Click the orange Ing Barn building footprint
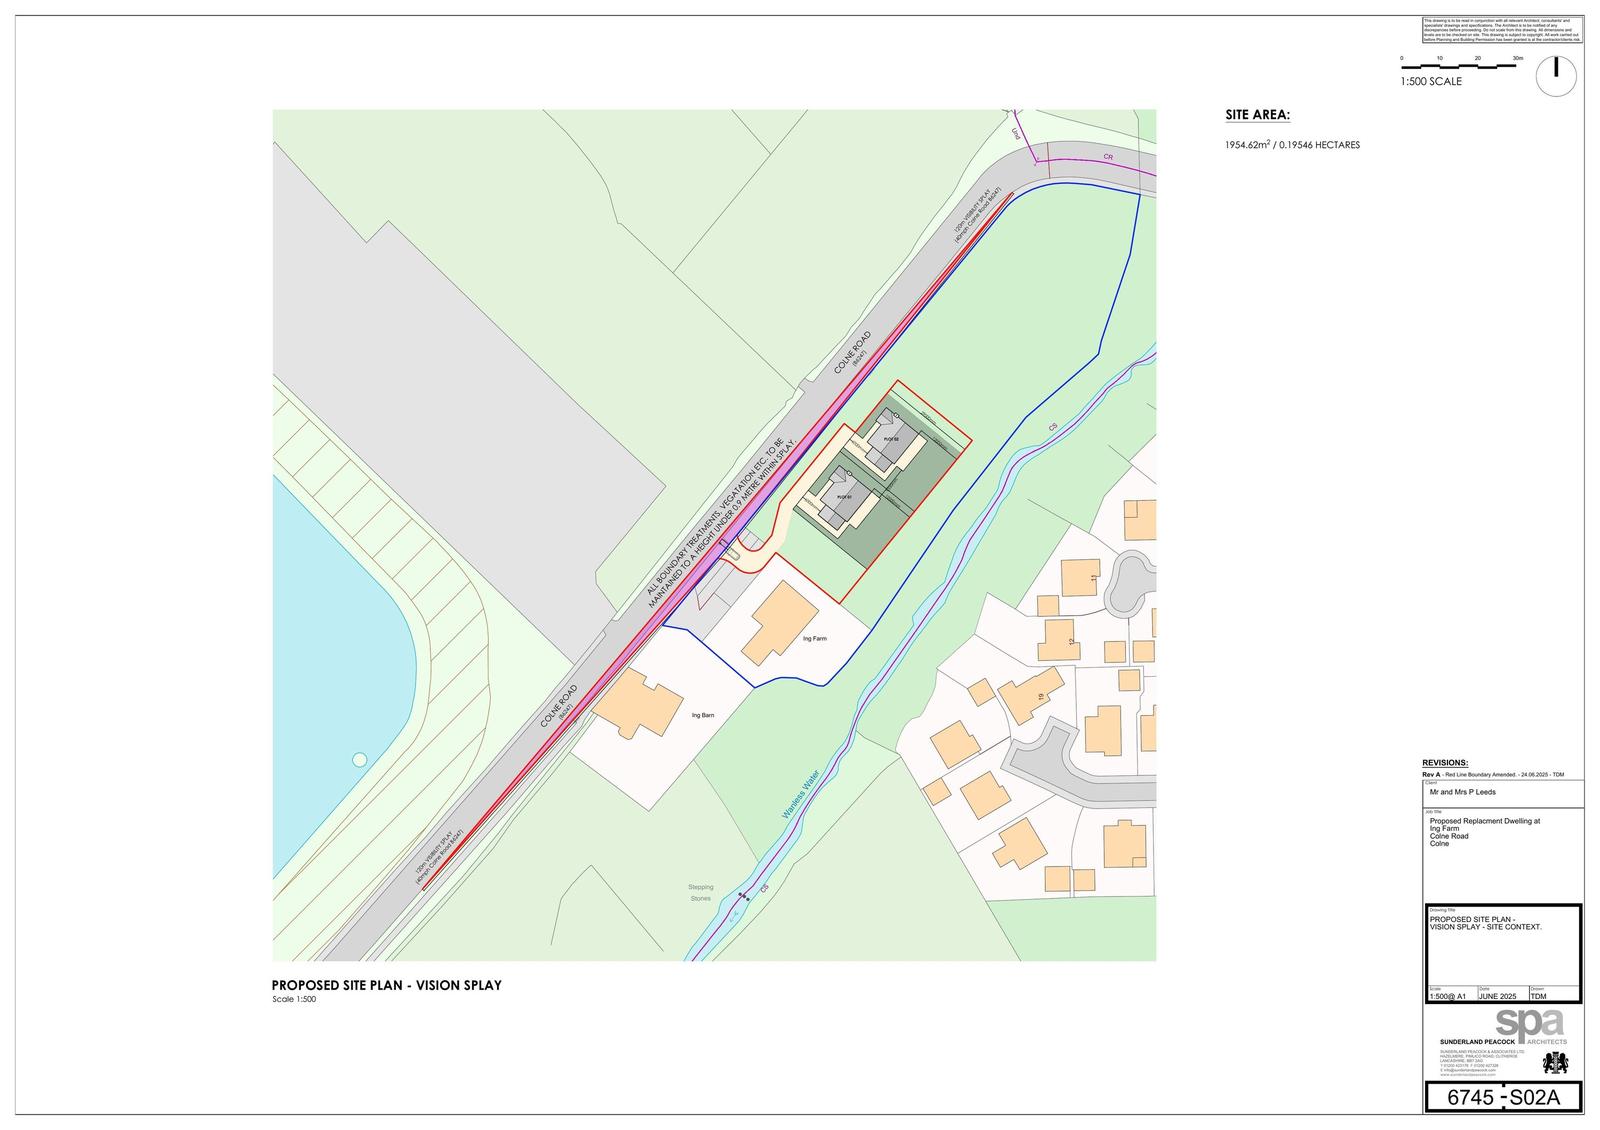1600x1130 pixels. point(638,704)
